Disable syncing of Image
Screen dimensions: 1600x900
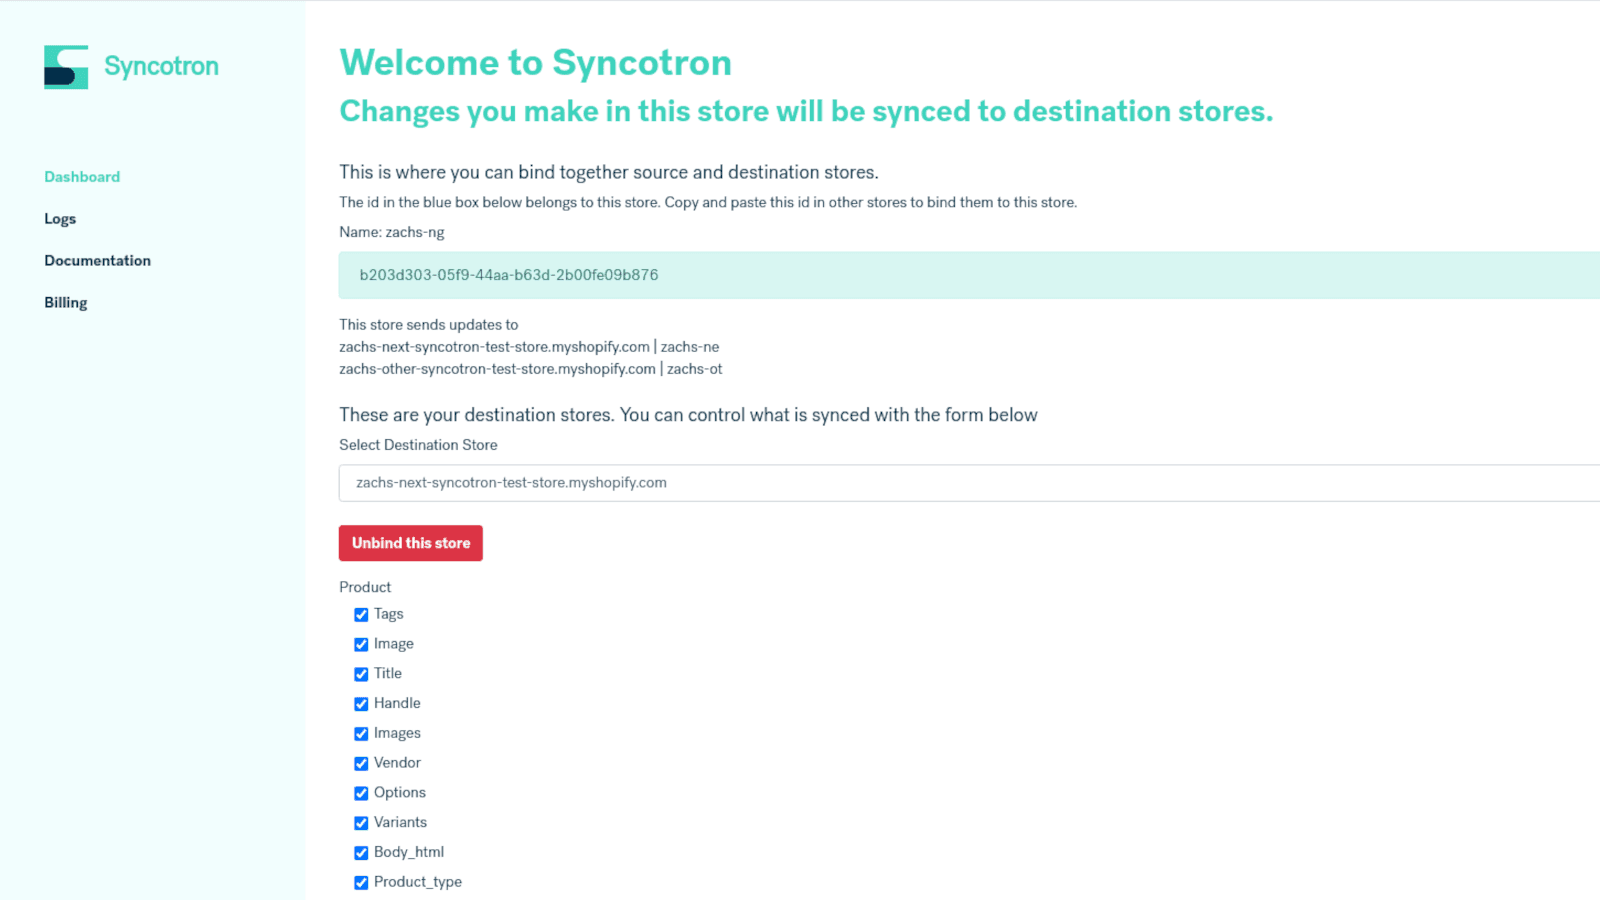(361, 644)
